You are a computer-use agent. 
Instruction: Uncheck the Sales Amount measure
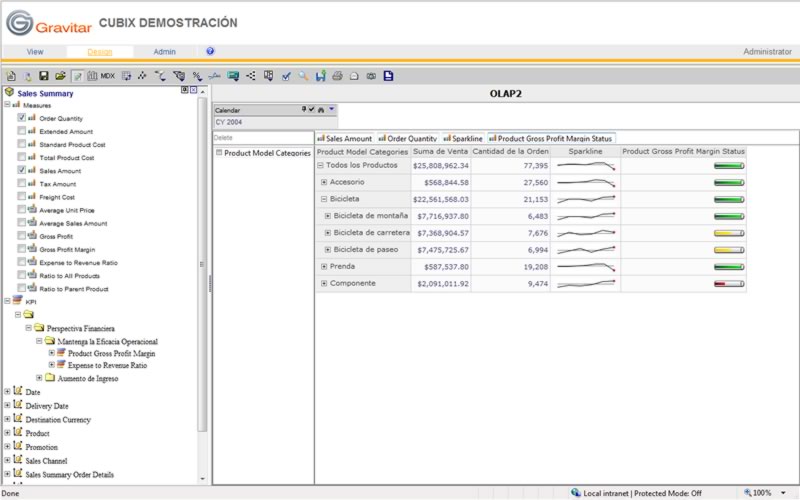click(x=21, y=170)
